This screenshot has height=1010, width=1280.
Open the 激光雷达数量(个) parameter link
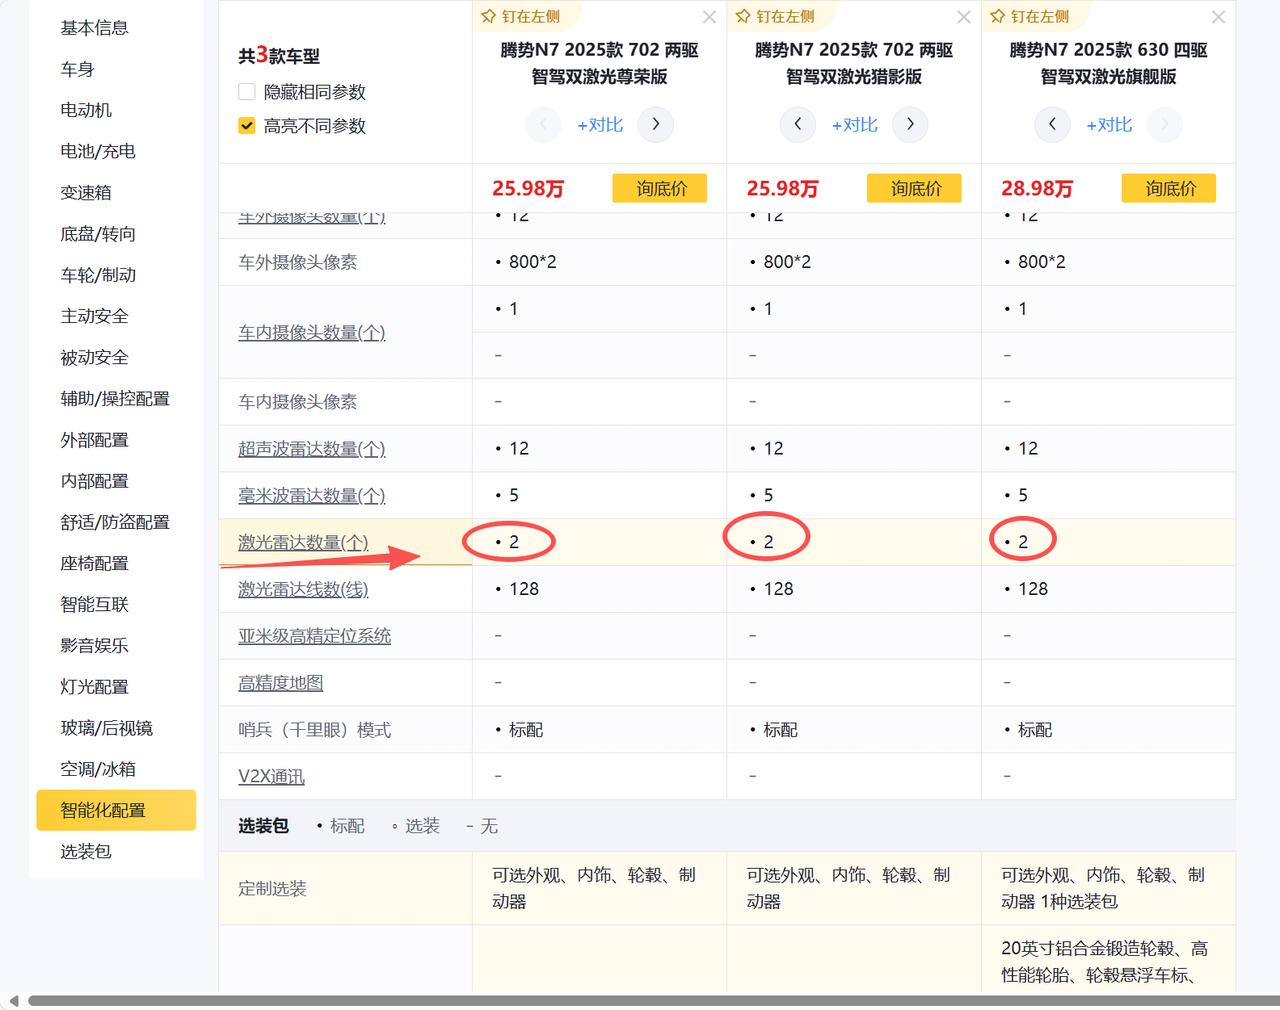click(x=303, y=543)
